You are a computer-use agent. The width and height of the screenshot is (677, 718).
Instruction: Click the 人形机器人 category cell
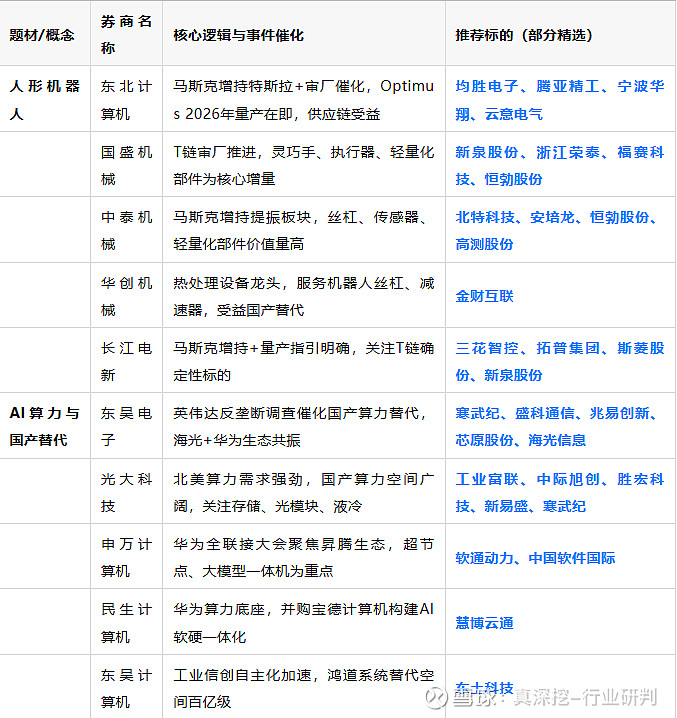45,99
